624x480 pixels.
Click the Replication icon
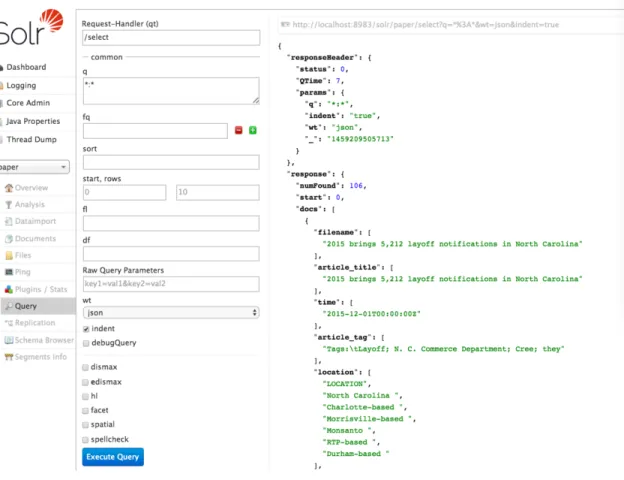(9, 323)
